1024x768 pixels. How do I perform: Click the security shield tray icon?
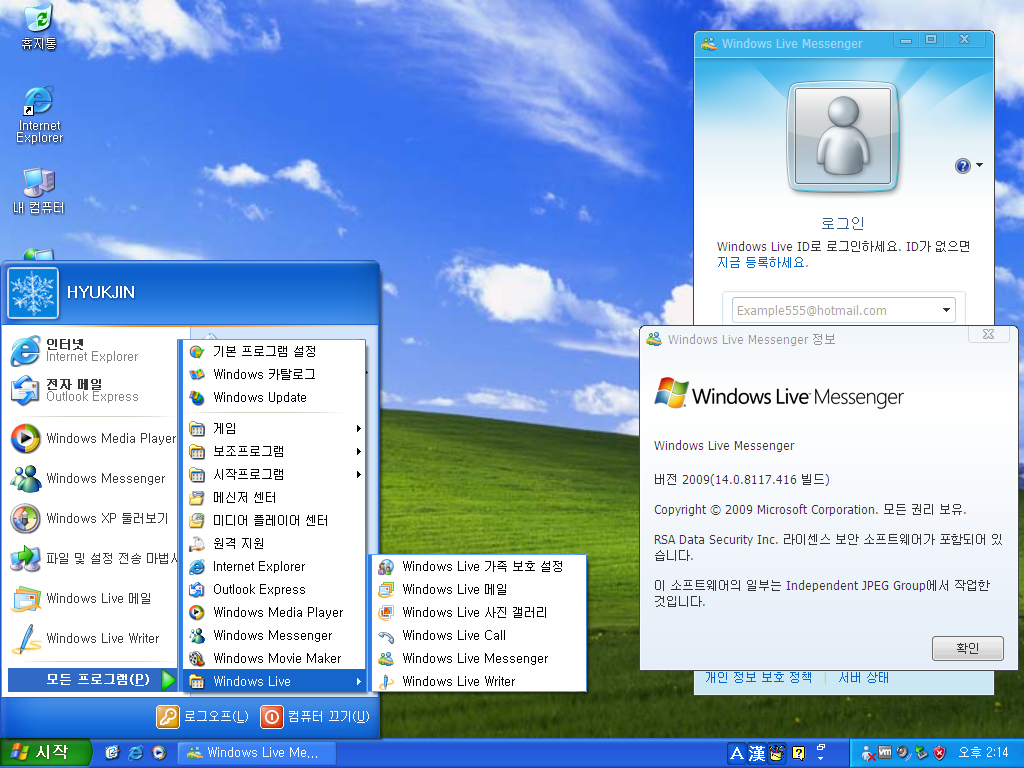[940, 753]
